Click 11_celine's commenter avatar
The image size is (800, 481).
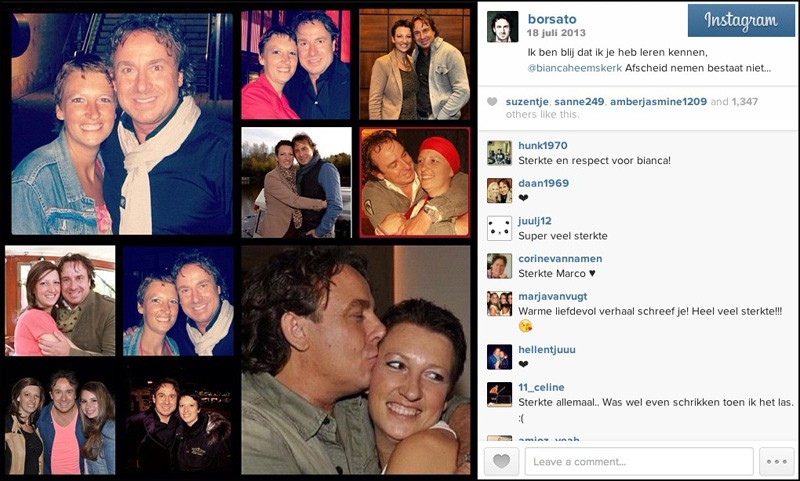tap(499, 395)
